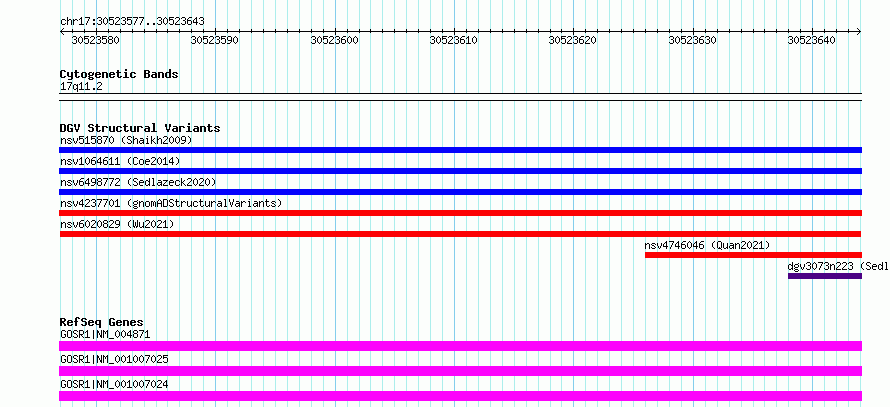Click the nsv6498772 (Sedlazeck2020) blue bar
The height and width of the screenshot is (407, 890).
(460, 192)
